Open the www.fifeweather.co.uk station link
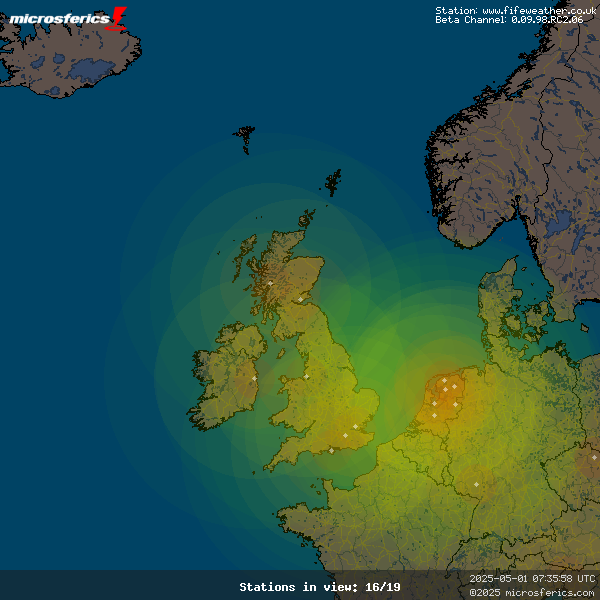 [539, 10]
